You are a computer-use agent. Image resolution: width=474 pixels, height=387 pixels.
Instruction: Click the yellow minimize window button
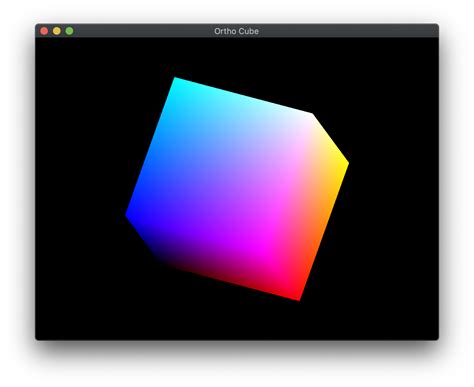57,31
